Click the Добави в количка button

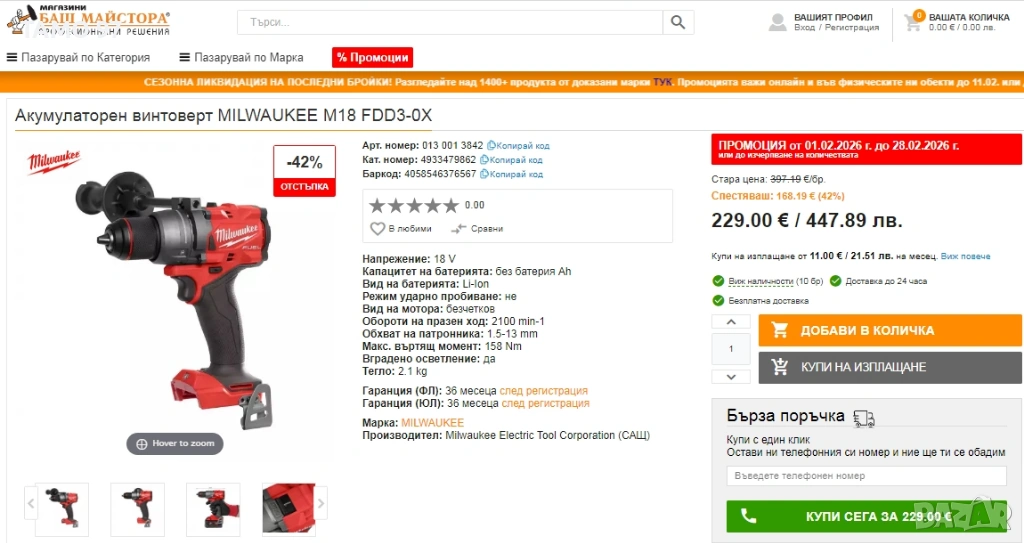click(x=890, y=331)
